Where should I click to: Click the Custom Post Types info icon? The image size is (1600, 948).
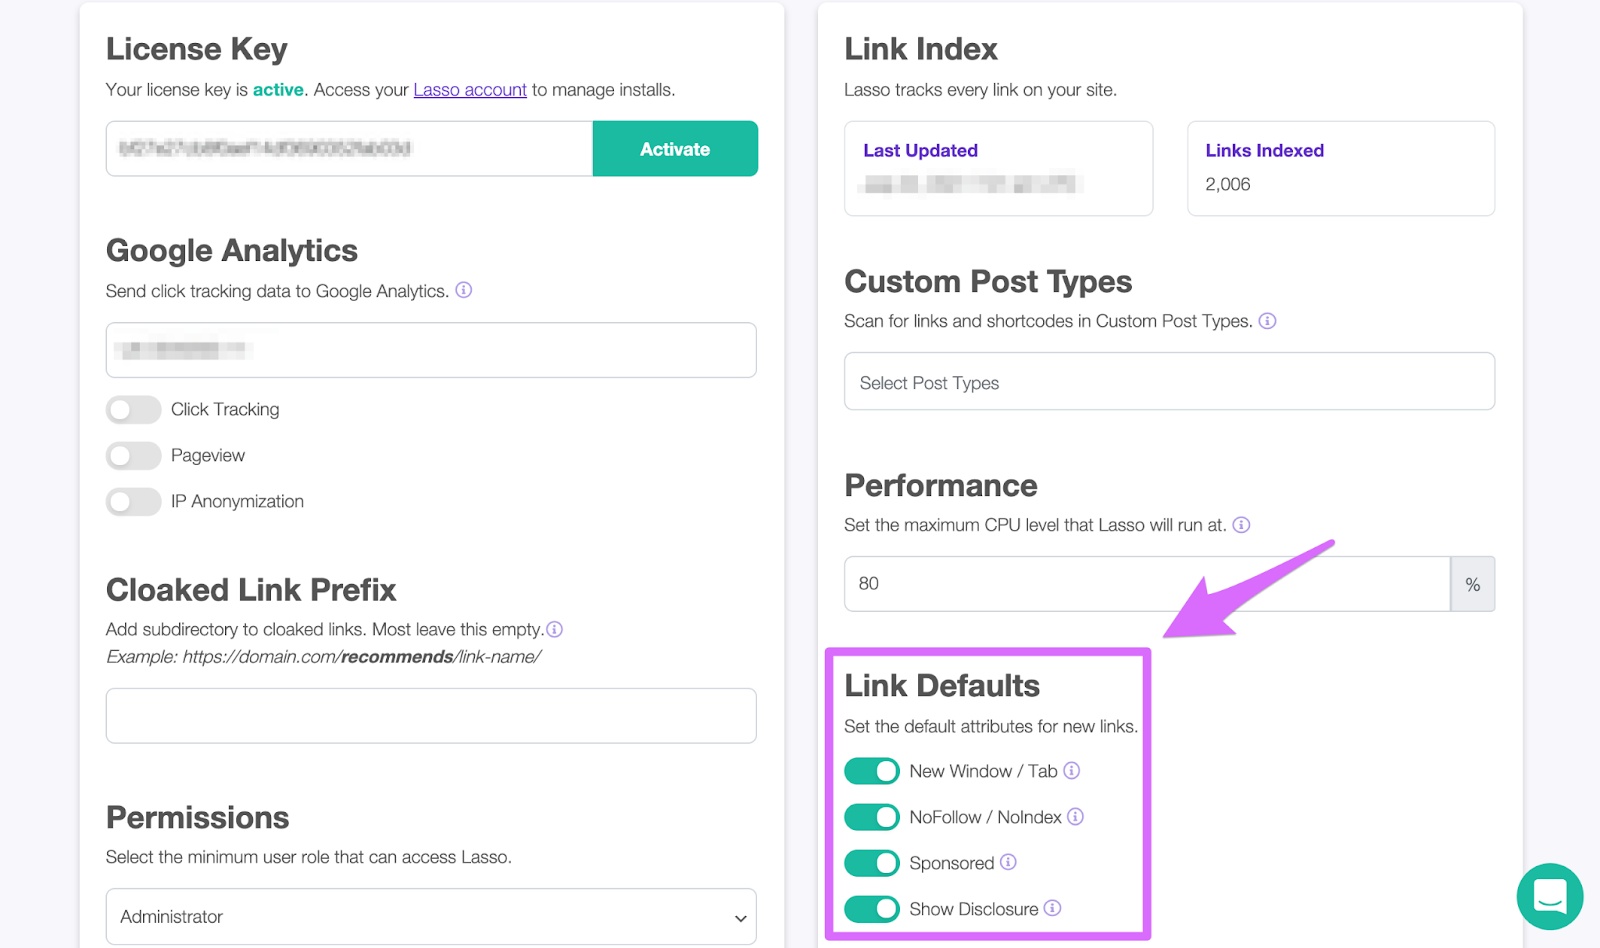[1267, 321]
